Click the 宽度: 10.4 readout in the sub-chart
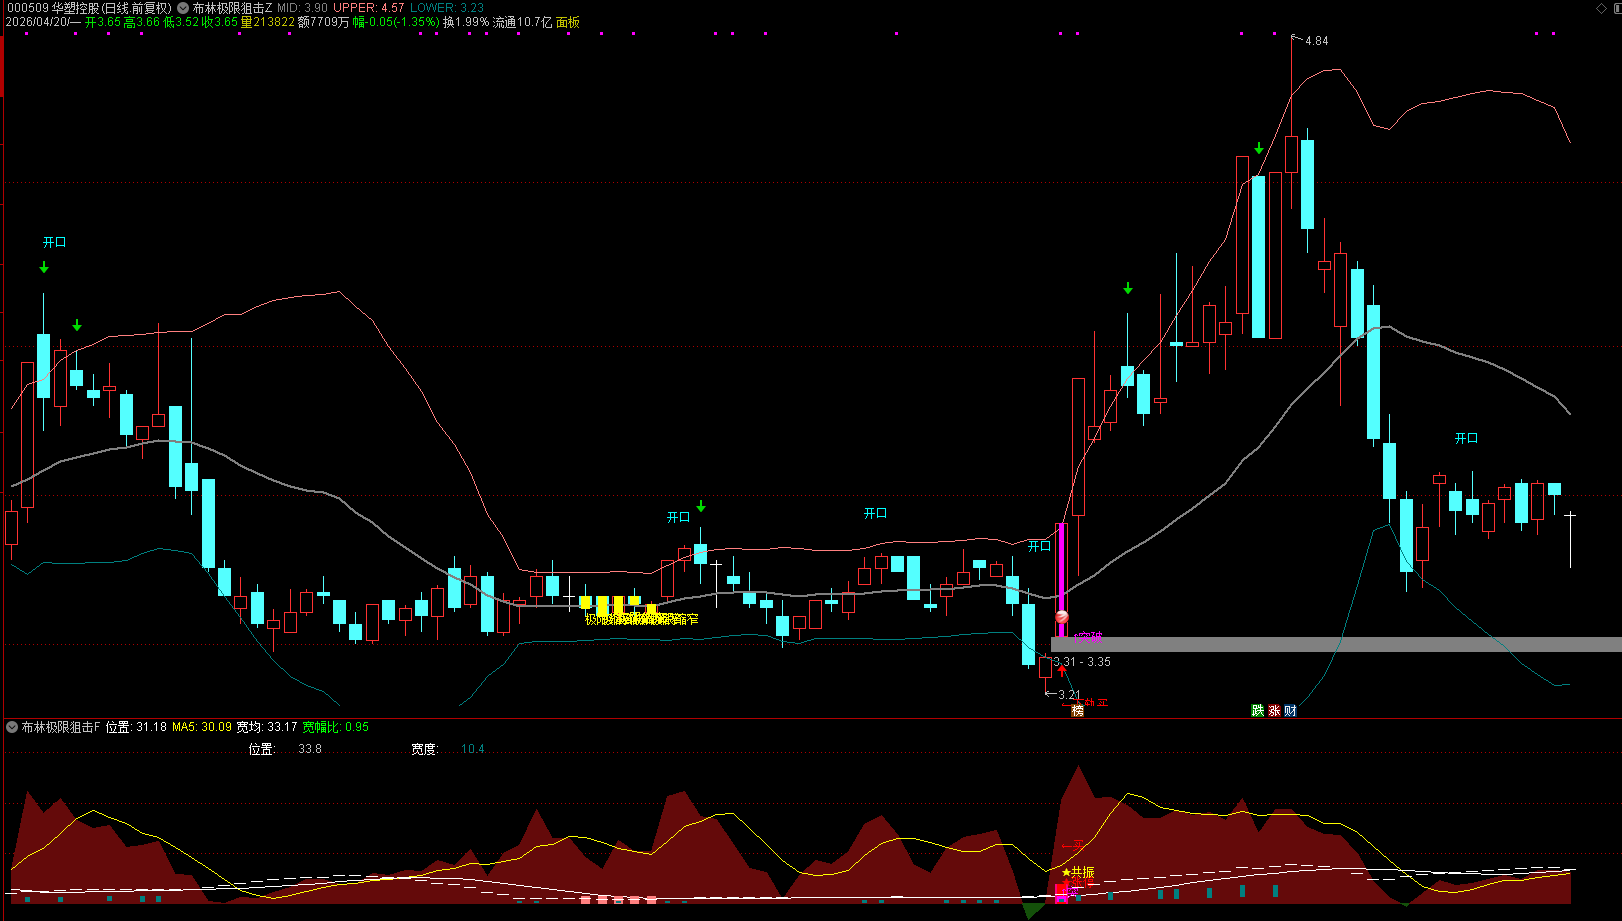 [447, 749]
